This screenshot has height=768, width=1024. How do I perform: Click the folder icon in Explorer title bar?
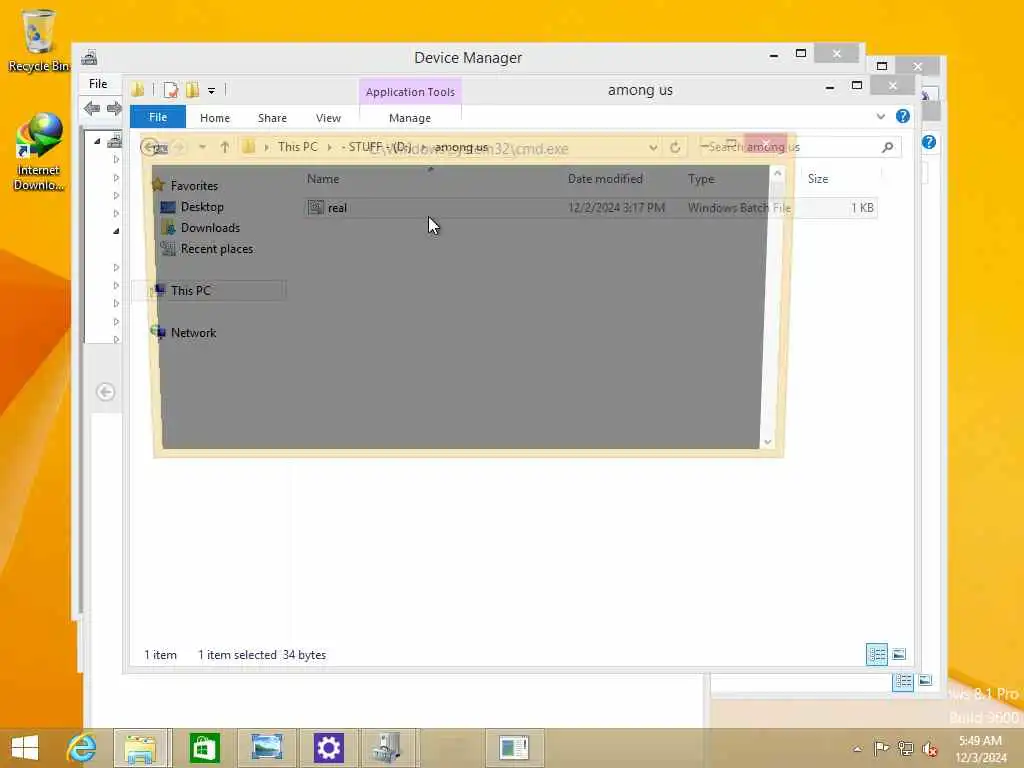[138, 90]
